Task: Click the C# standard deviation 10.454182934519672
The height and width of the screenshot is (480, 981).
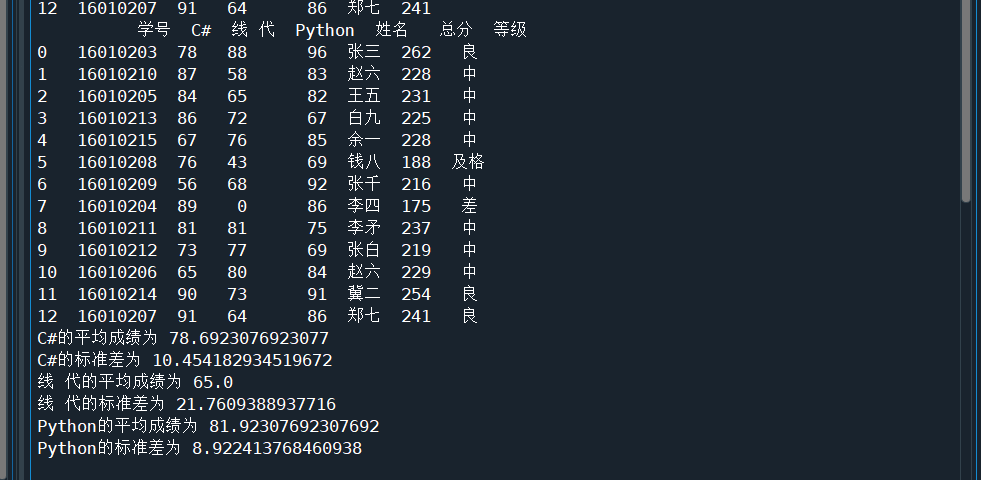Action: click(x=243, y=360)
